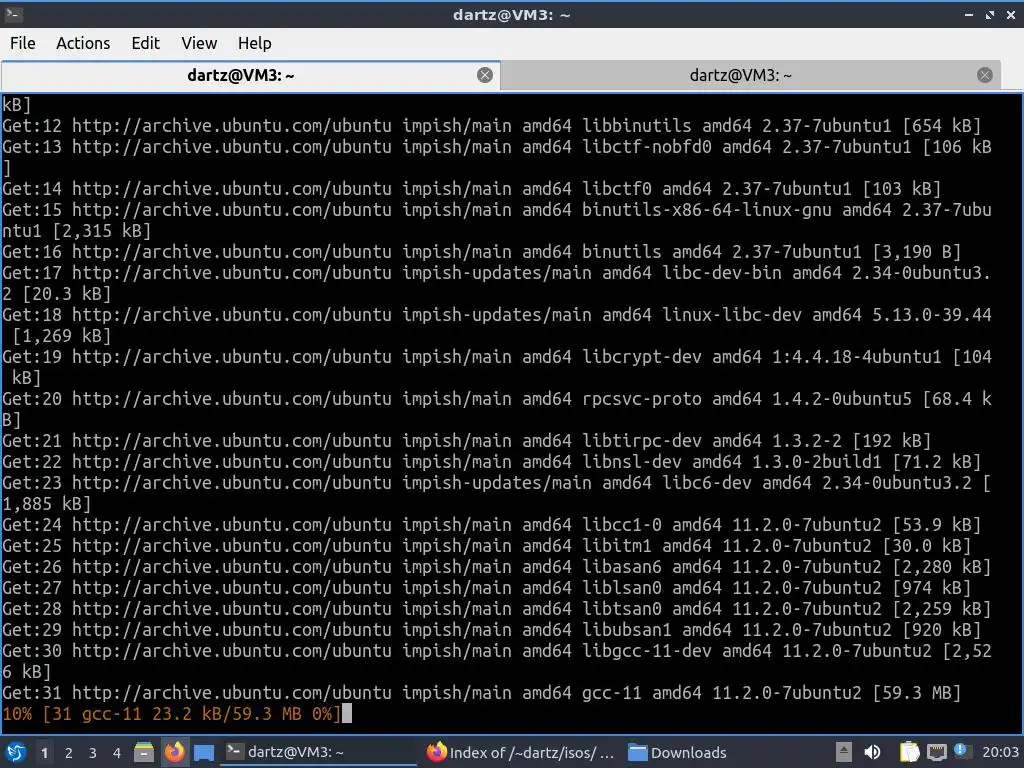Click the Get:12 libbinutils output line
The width and height of the screenshot is (1024, 768).
coord(491,125)
